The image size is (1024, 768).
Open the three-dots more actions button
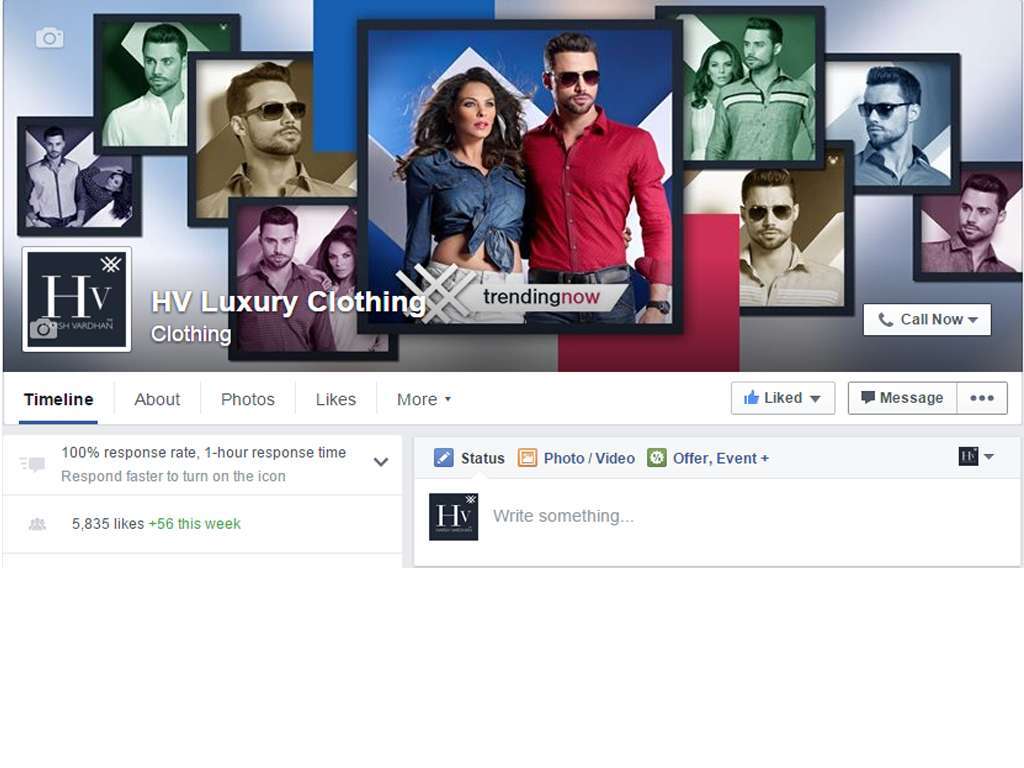tap(981, 398)
